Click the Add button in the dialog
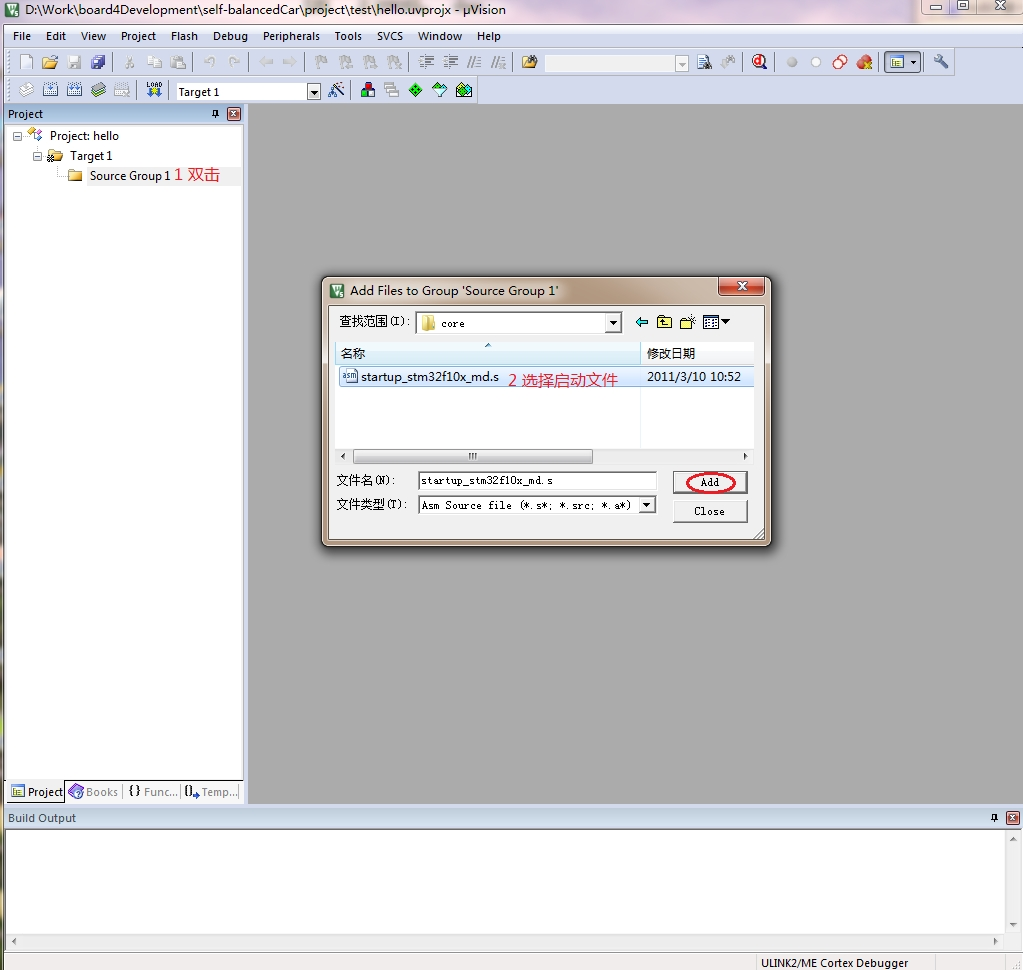This screenshot has width=1023, height=970. [x=710, y=482]
